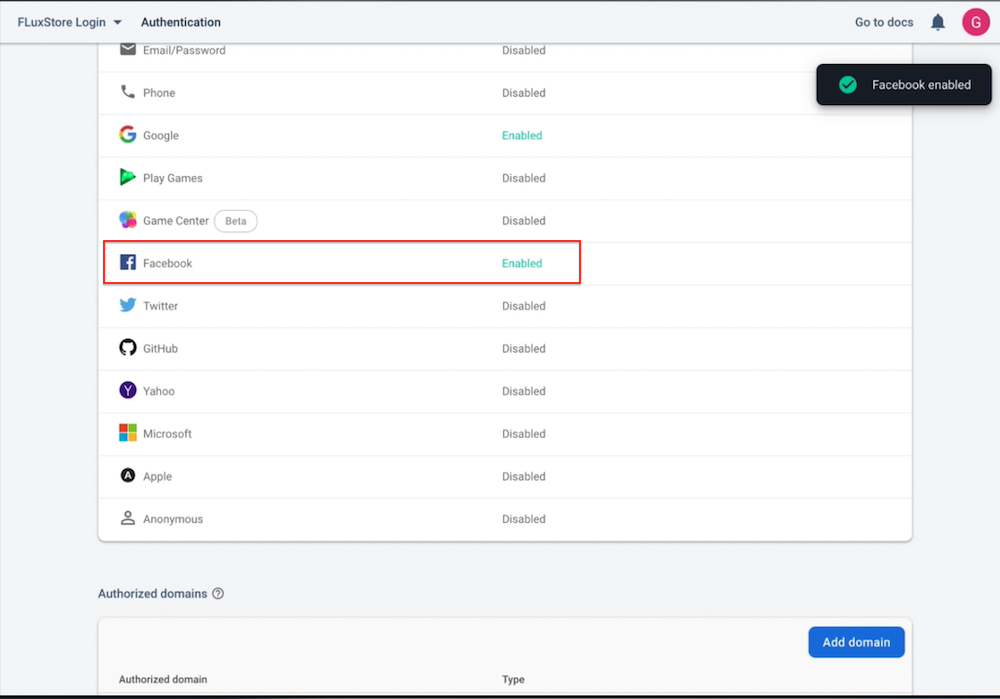Click Game Center's Disabled status
This screenshot has height=699, width=1000.
tap(524, 221)
